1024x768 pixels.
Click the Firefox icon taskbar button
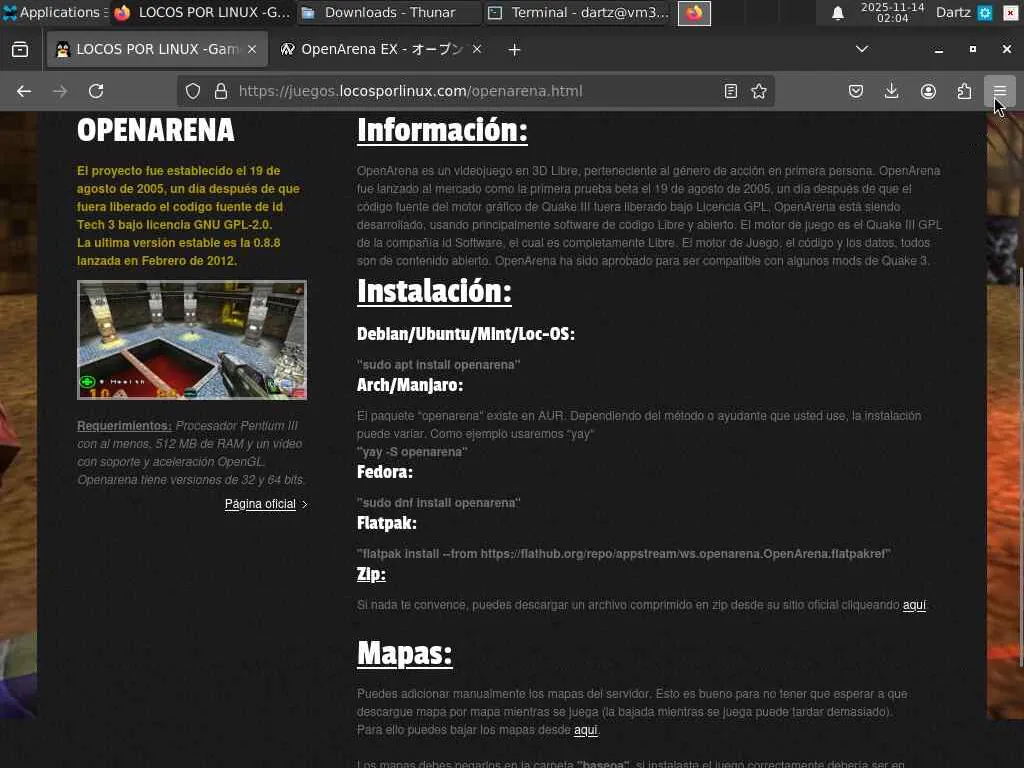(x=694, y=12)
